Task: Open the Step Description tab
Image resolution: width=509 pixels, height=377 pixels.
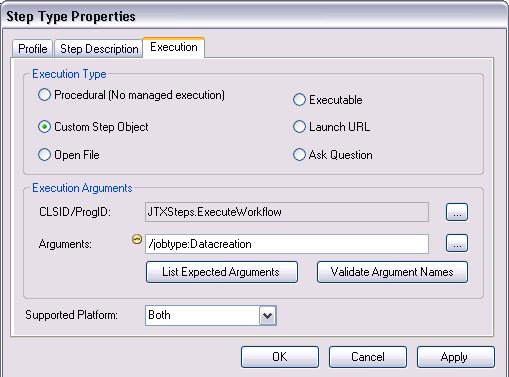Action: point(99,49)
